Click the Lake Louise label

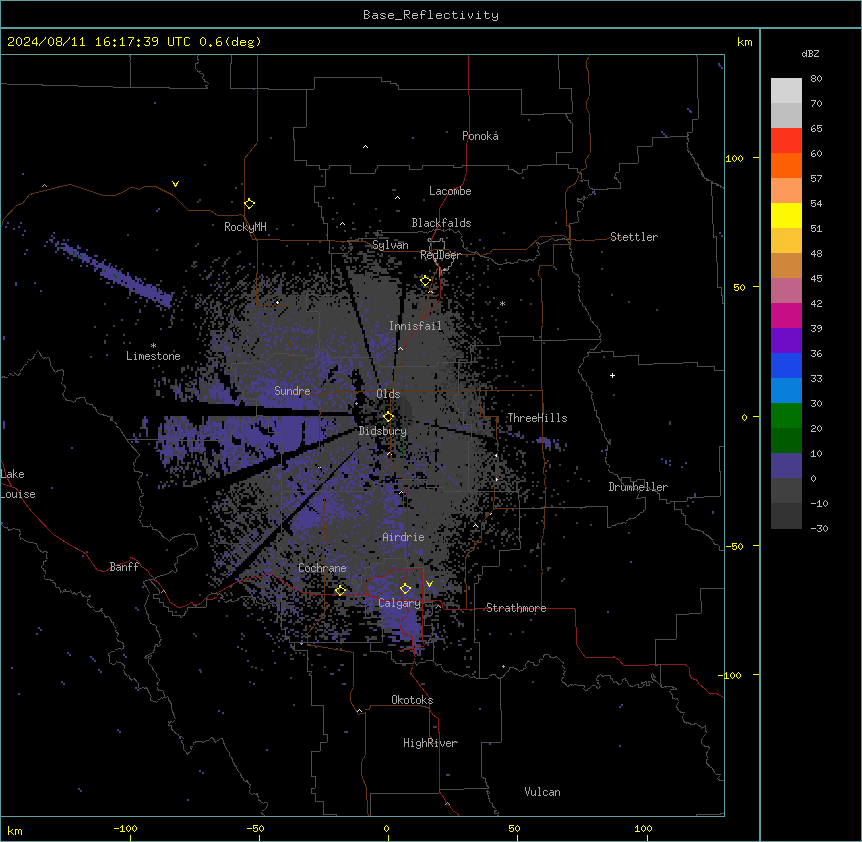[18, 484]
